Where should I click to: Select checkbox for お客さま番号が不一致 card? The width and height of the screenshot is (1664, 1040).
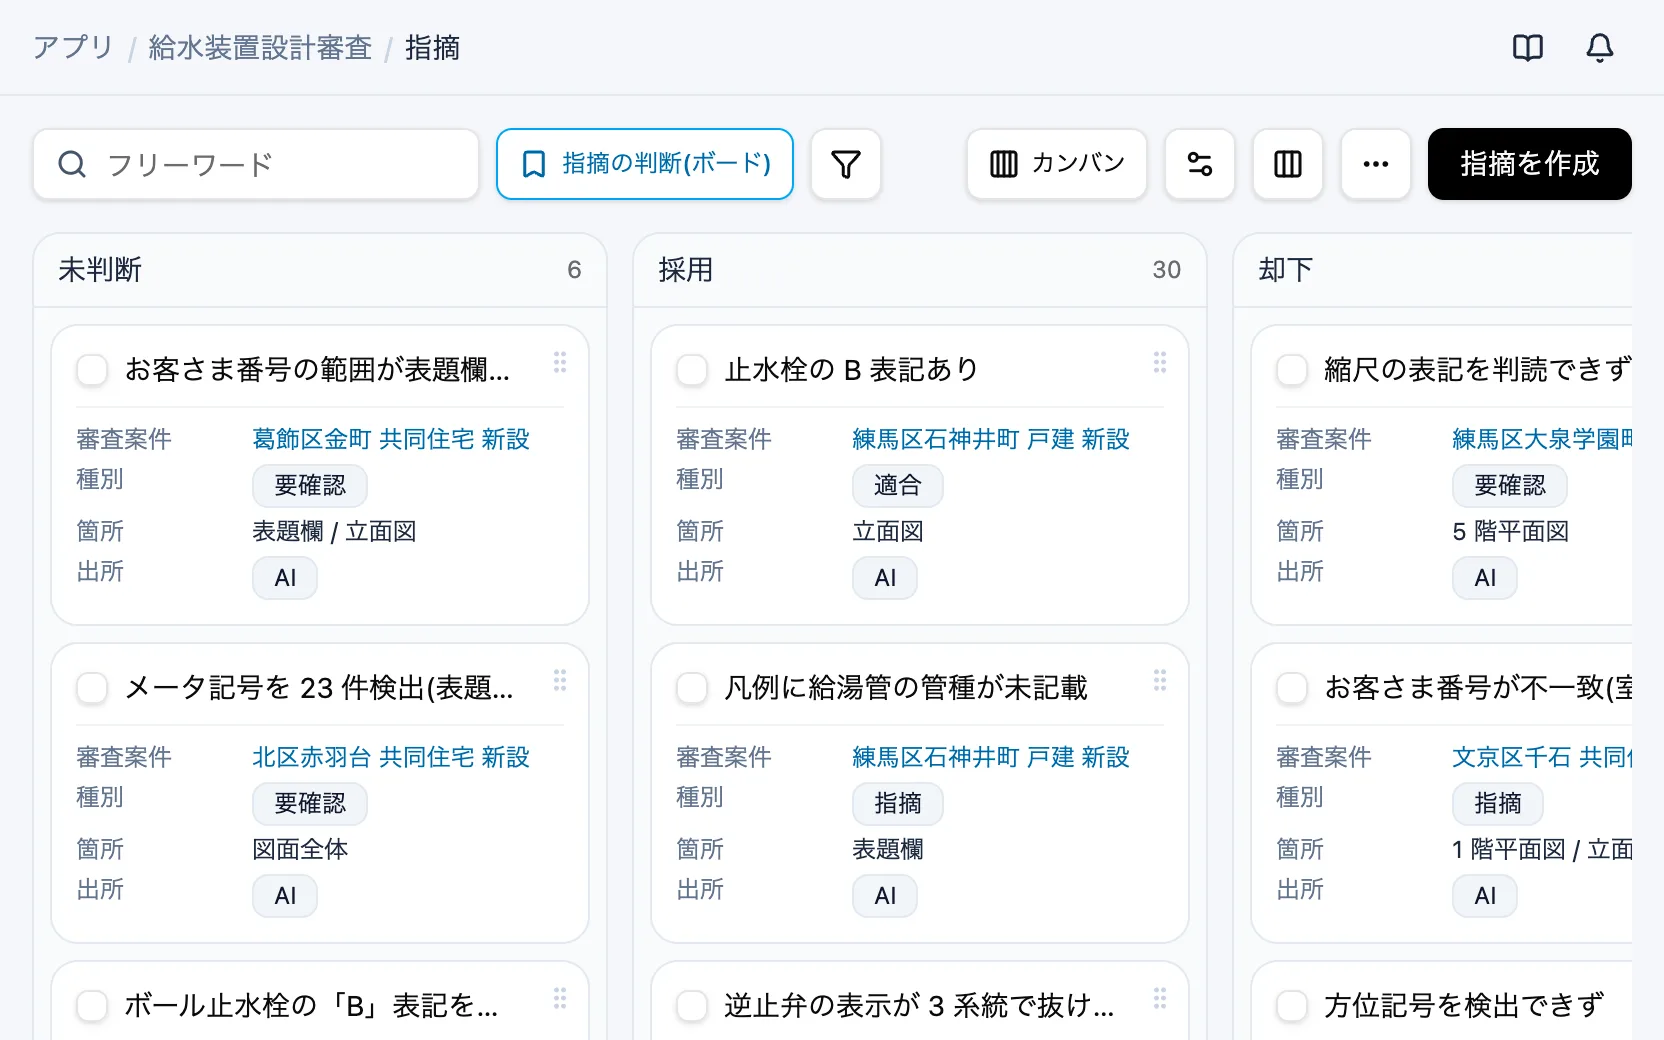pyautogui.click(x=1292, y=688)
